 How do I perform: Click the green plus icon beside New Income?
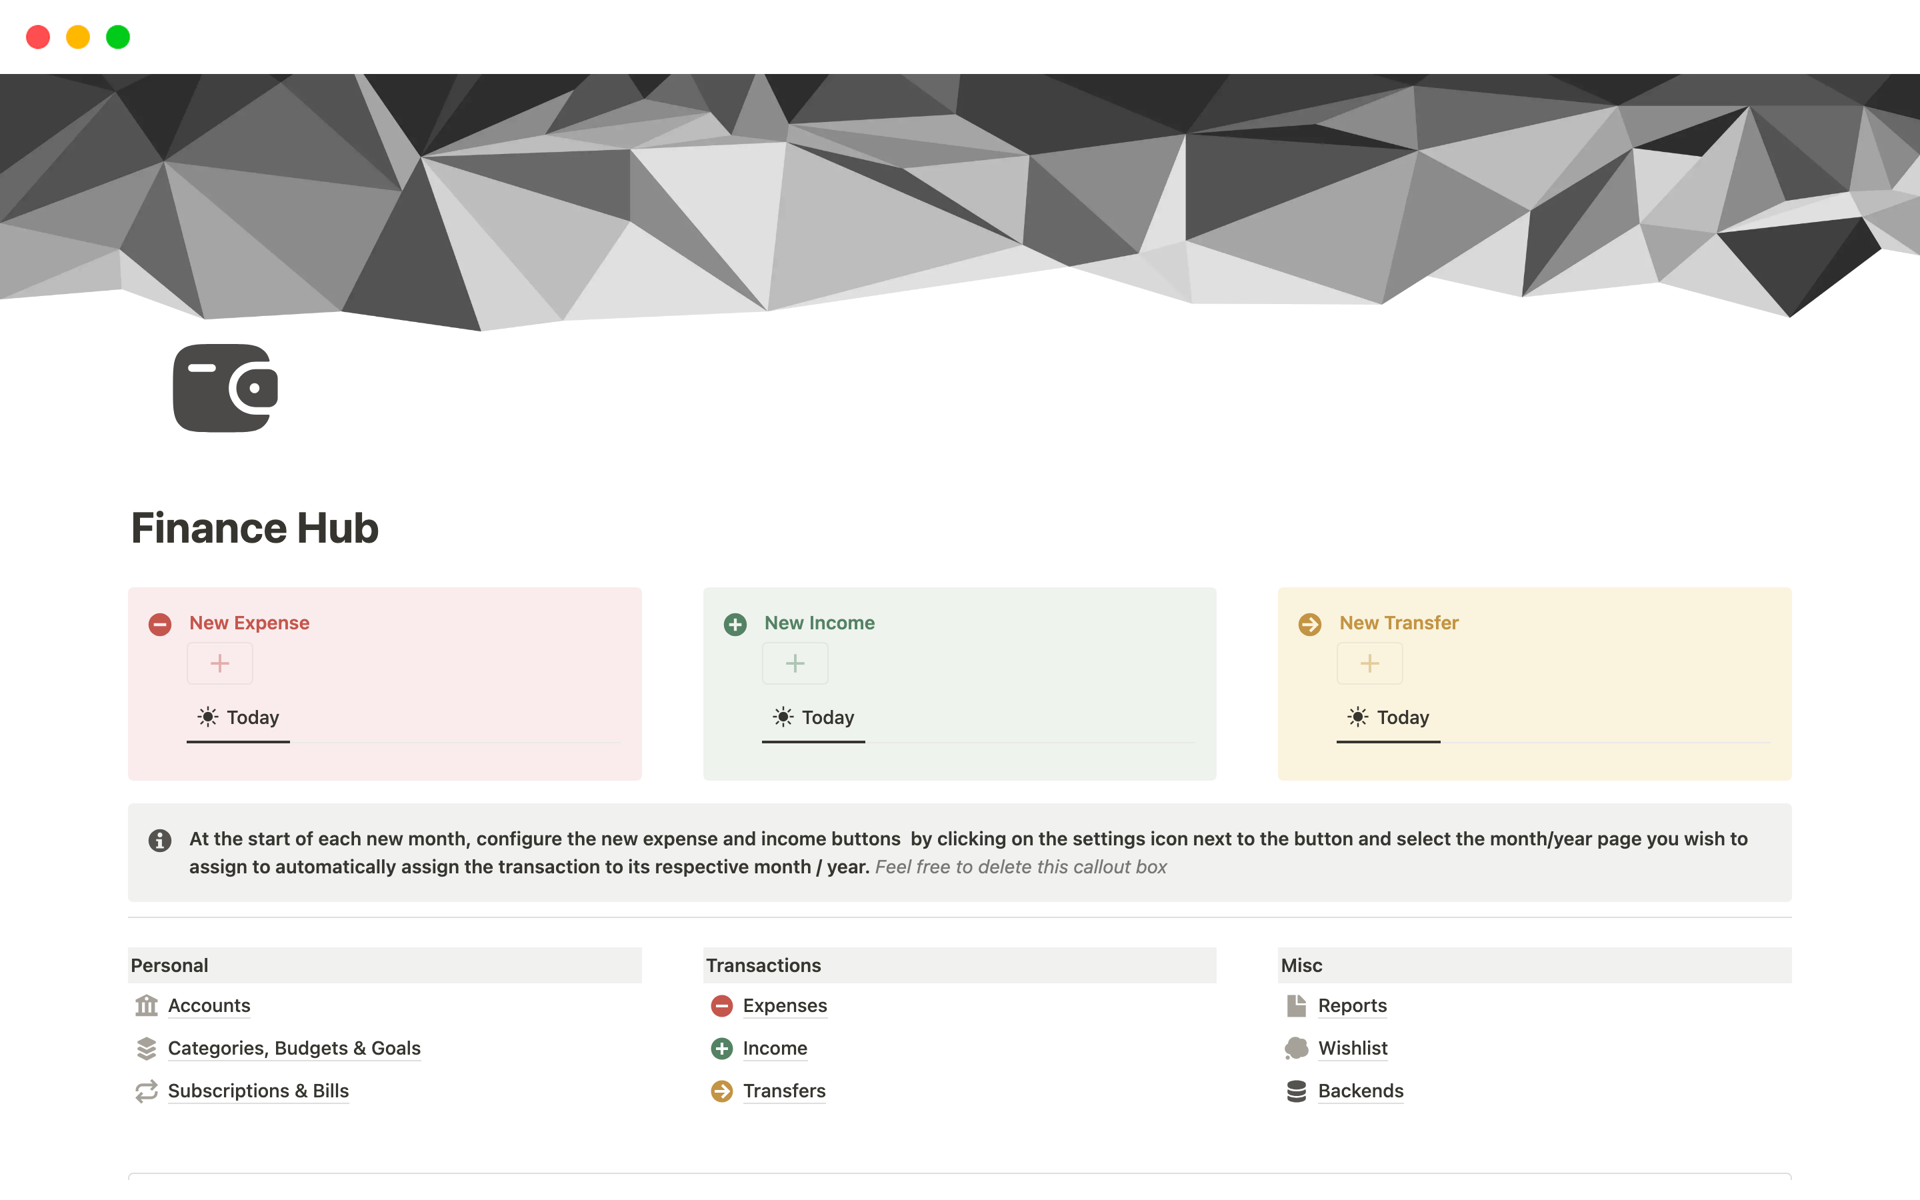pyautogui.click(x=735, y=624)
